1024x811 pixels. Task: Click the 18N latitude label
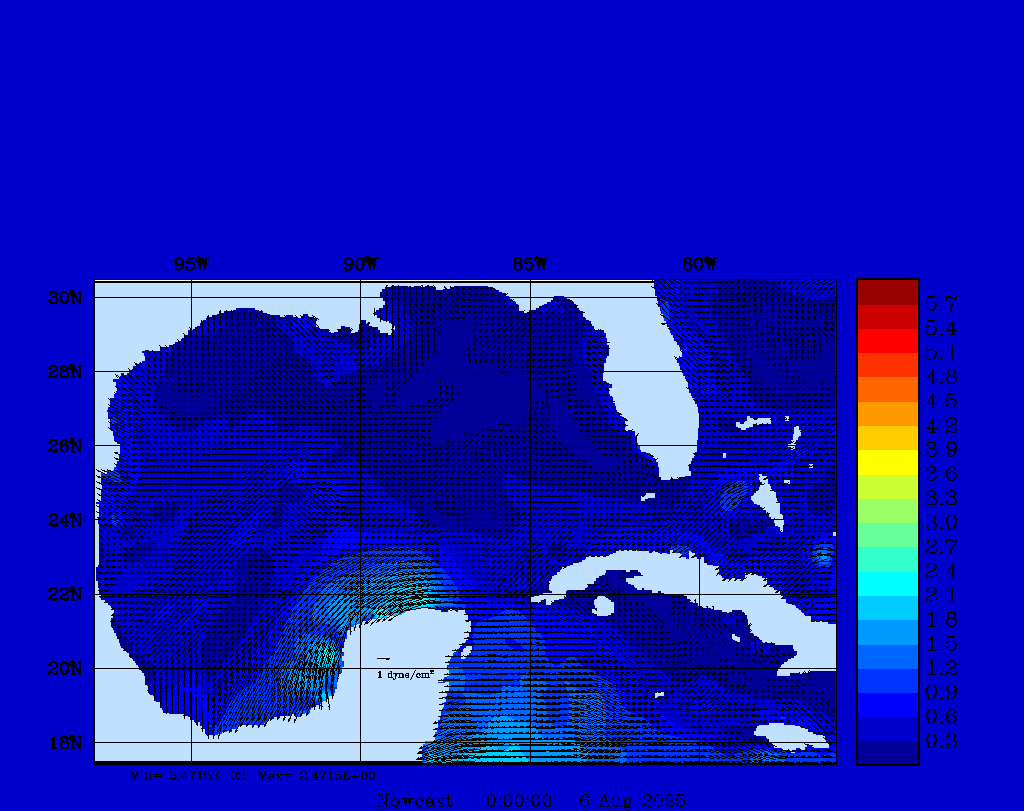[x=63, y=742]
